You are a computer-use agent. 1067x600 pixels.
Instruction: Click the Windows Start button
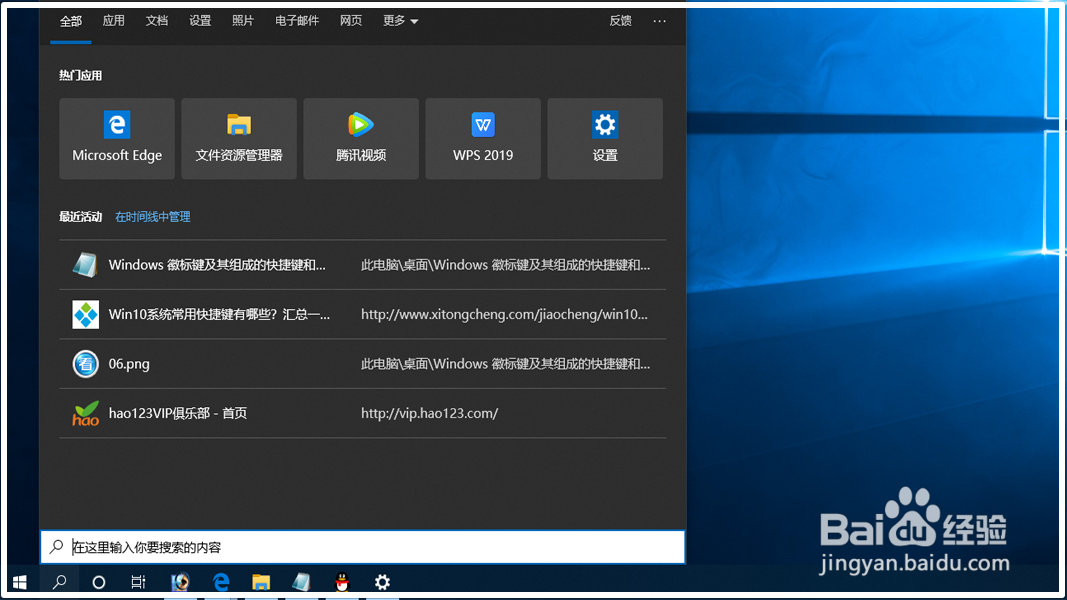pyautogui.click(x=20, y=582)
